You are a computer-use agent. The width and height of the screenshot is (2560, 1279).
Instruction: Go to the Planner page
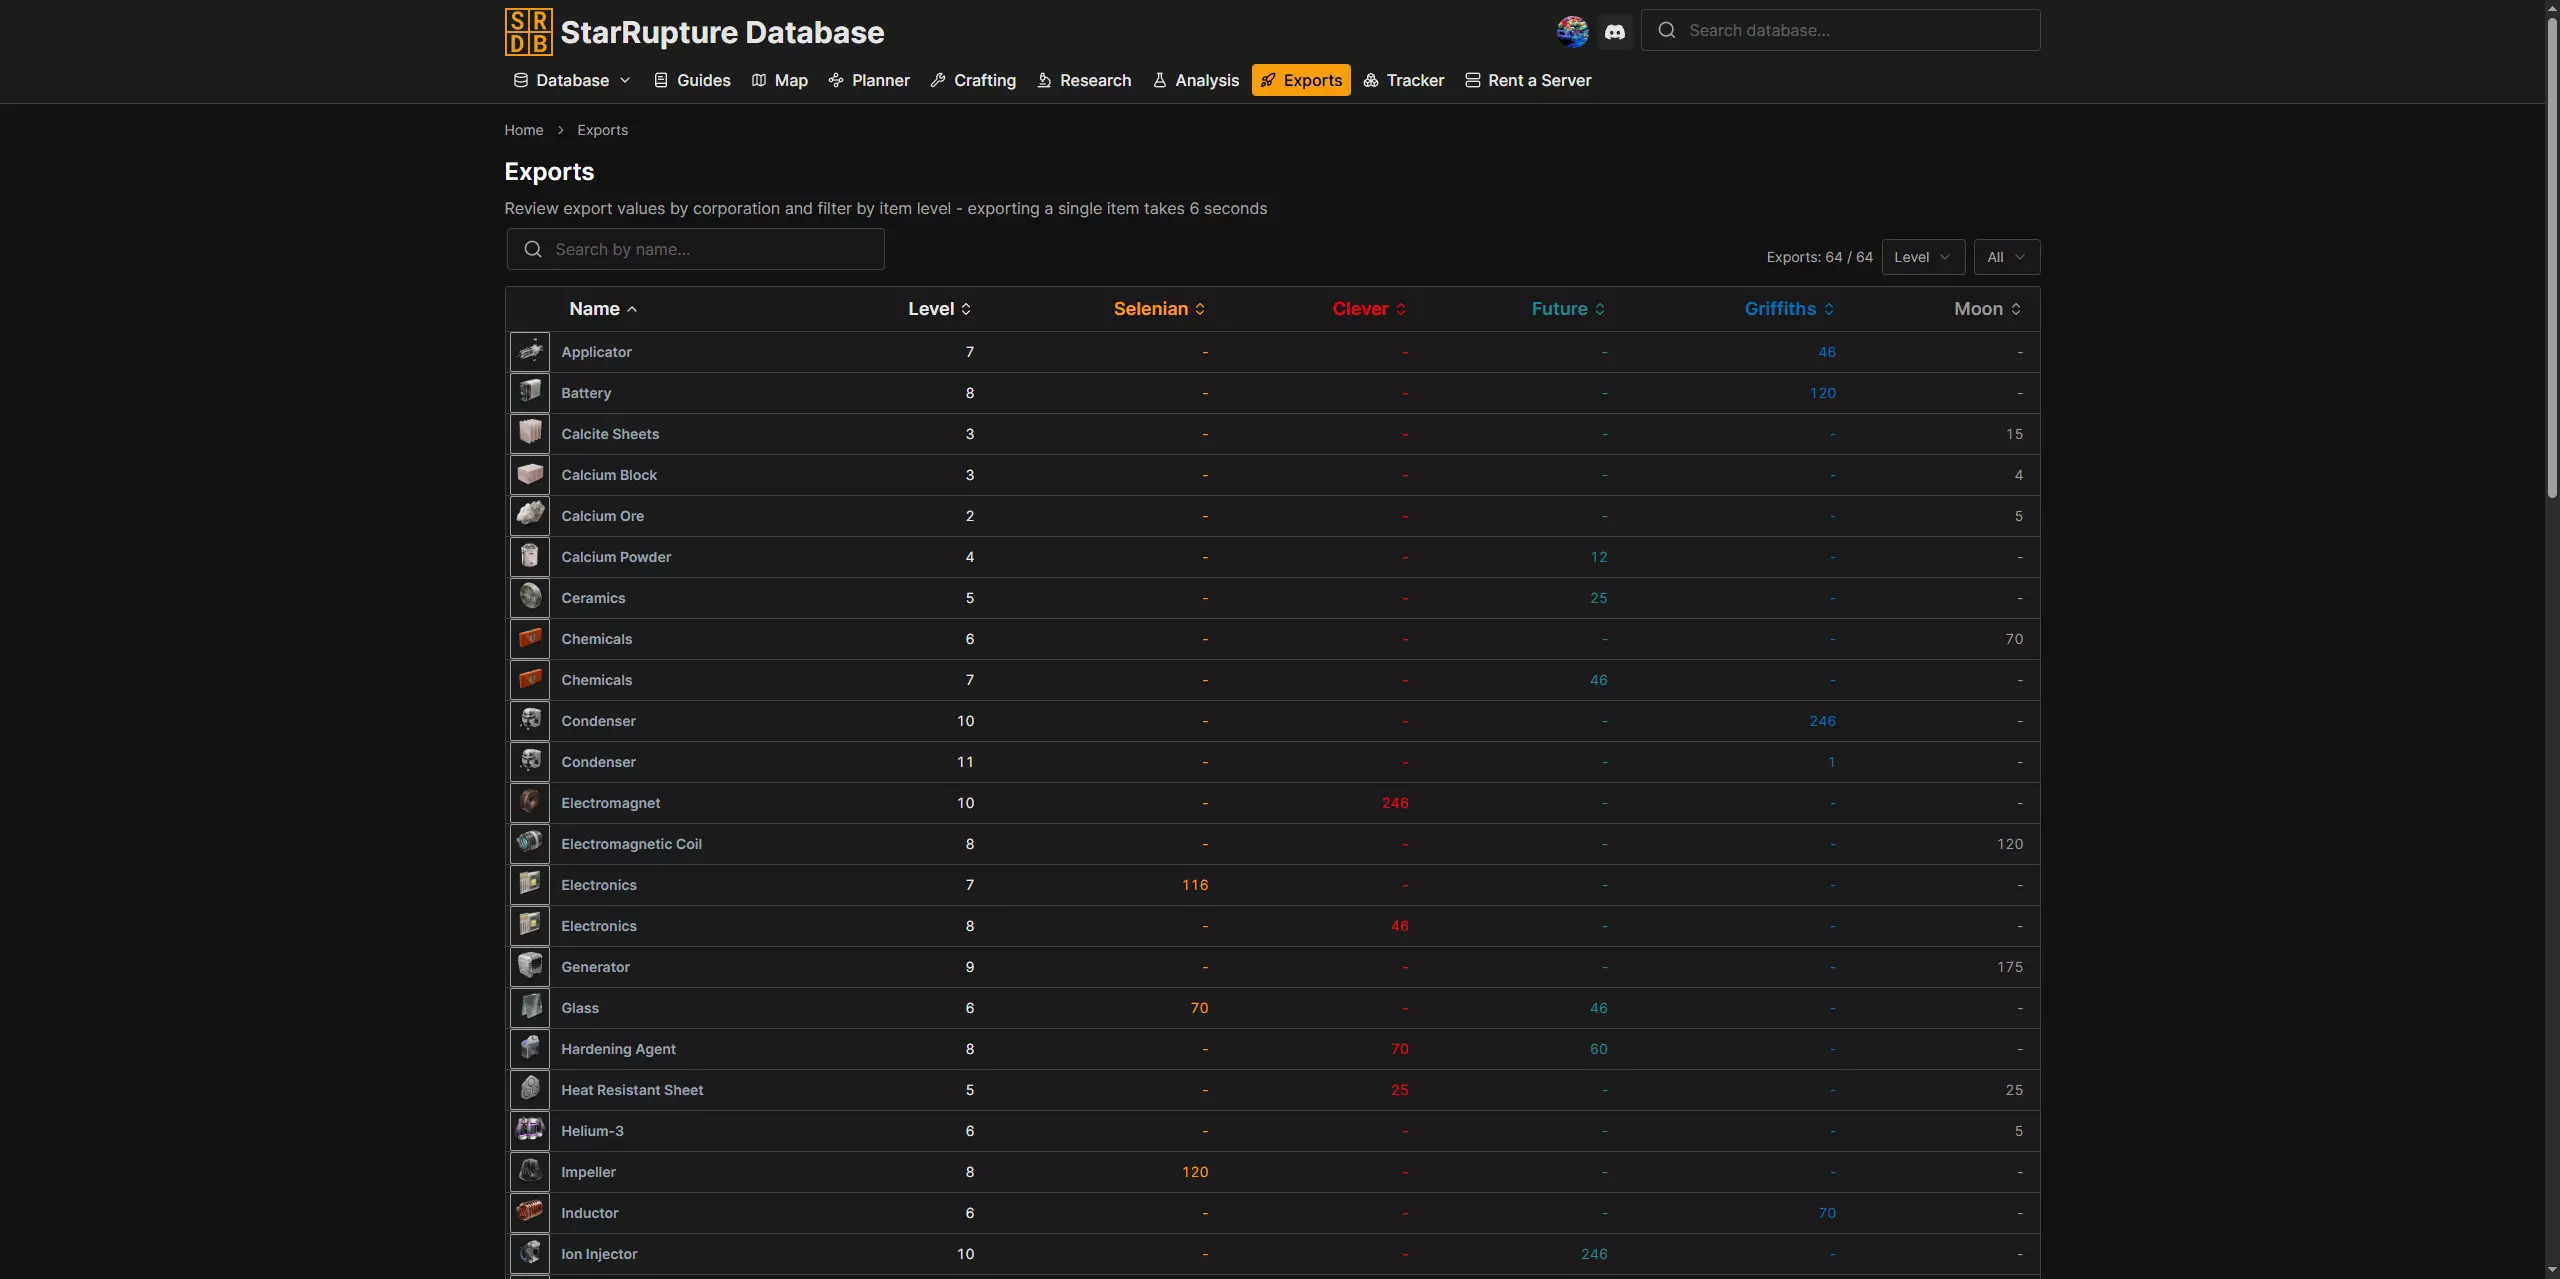(x=869, y=80)
